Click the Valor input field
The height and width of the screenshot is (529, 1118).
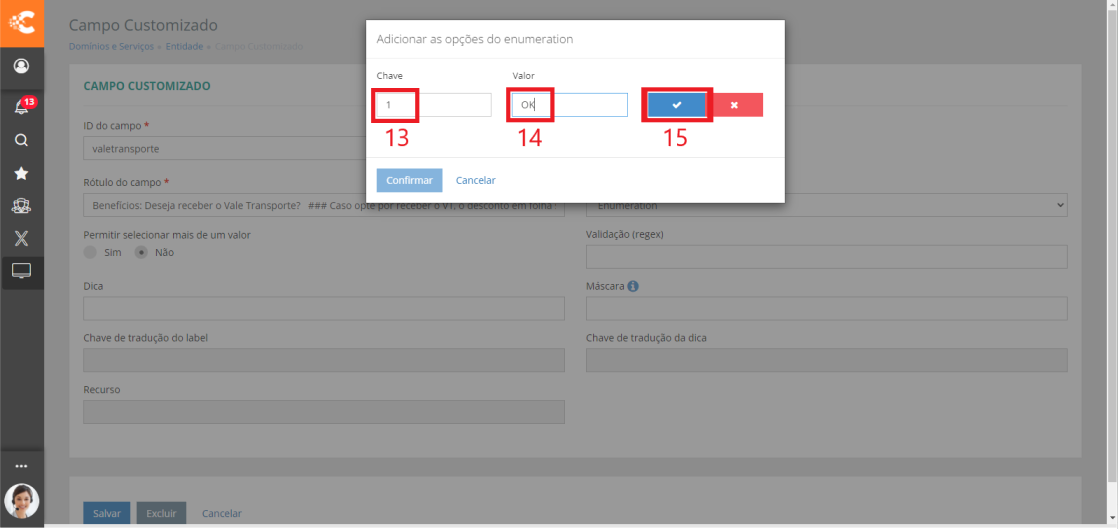coord(569,105)
